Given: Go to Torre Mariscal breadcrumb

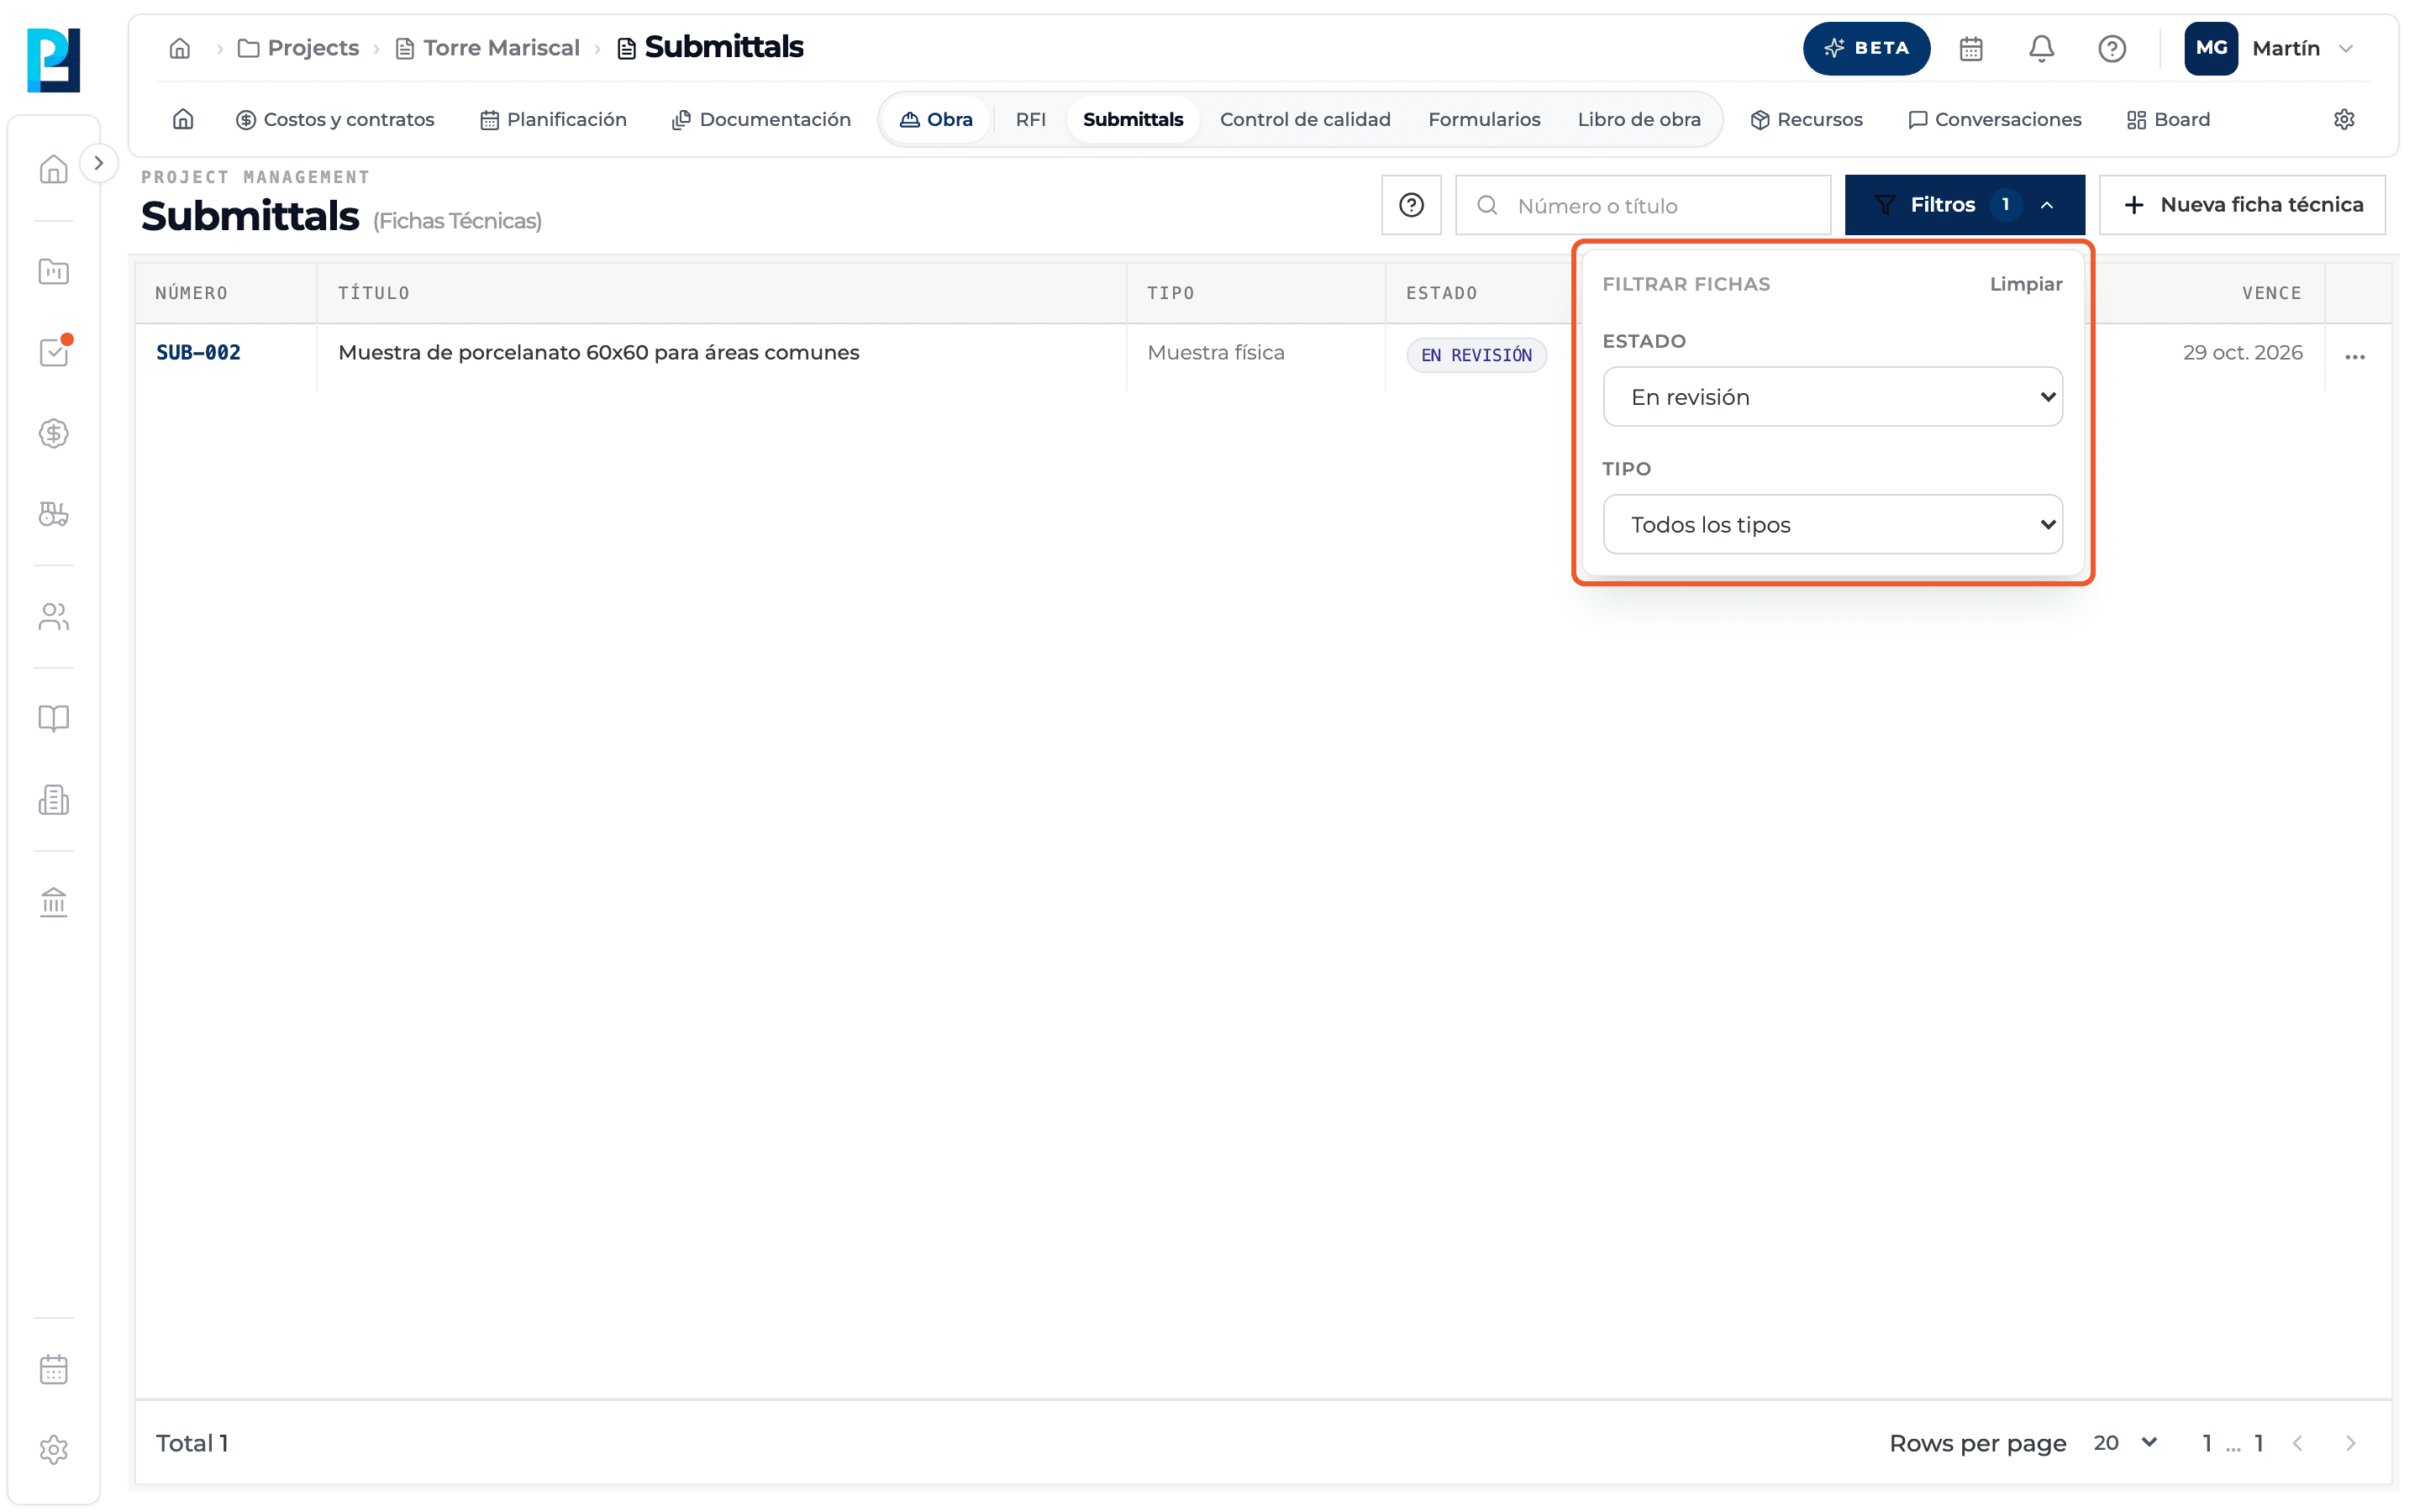Looking at the screenshot, I should point(488,48).
